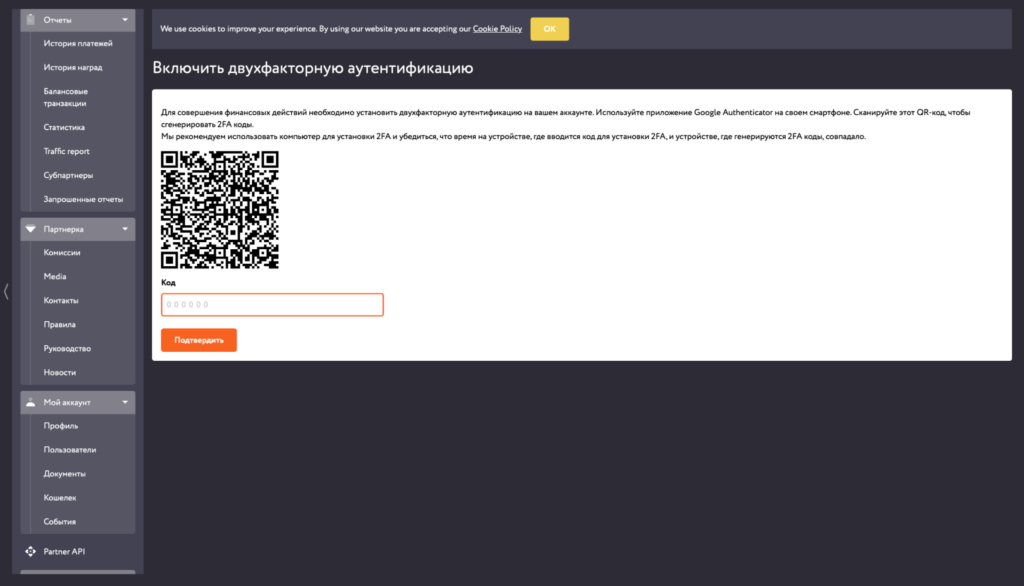Open Кошелек in account menu
The image size is (1024, 586).
coord(60,498)
